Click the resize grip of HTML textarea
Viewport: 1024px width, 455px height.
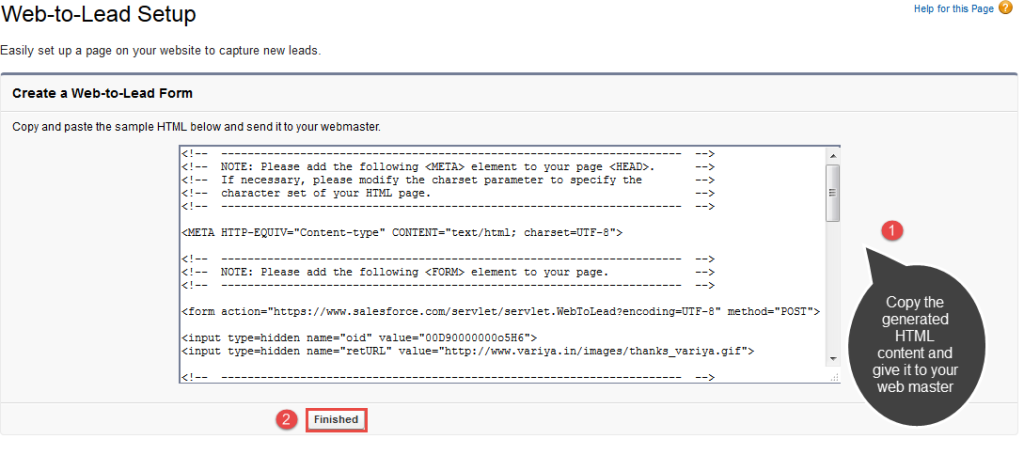click(x=834, y=377)
